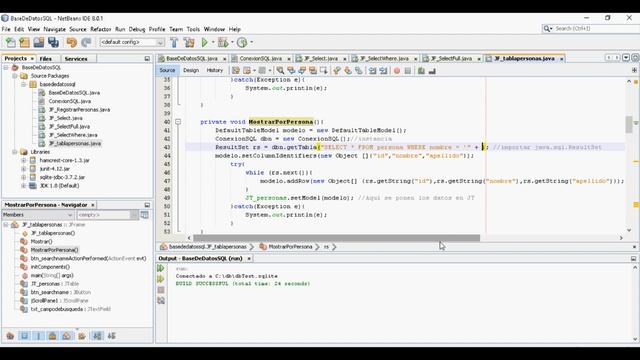Screen dimensions: 640x360
Task: Open the Run Project arrow dropdown
Action: (x=213, y=42)
